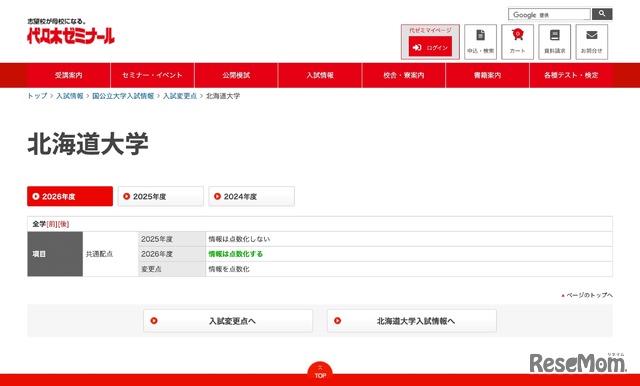
Task: Open the 校舎・寮案内 menu
Action: click(404, 75)
